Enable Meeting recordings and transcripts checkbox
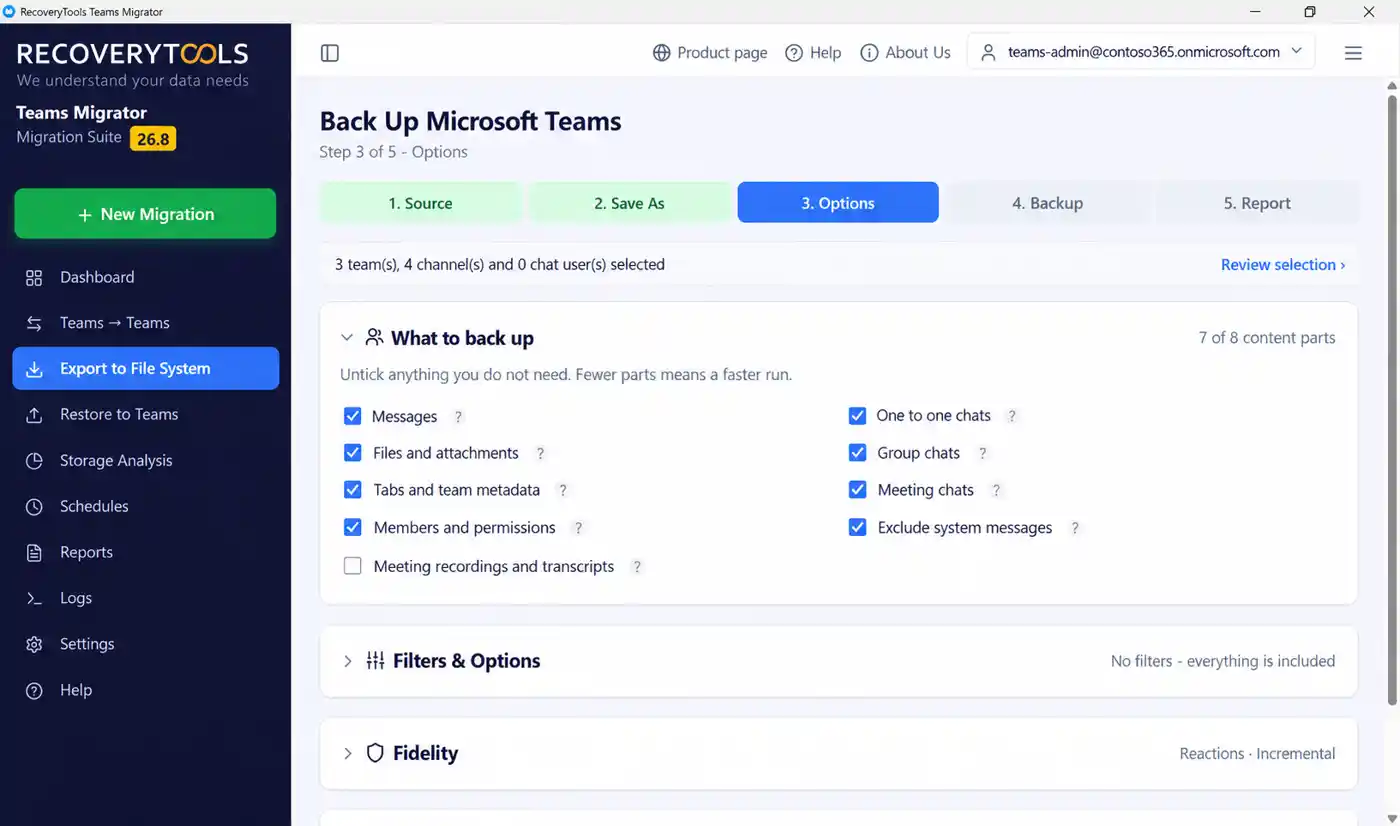The image size is (1400, 826). click(352, 566)
